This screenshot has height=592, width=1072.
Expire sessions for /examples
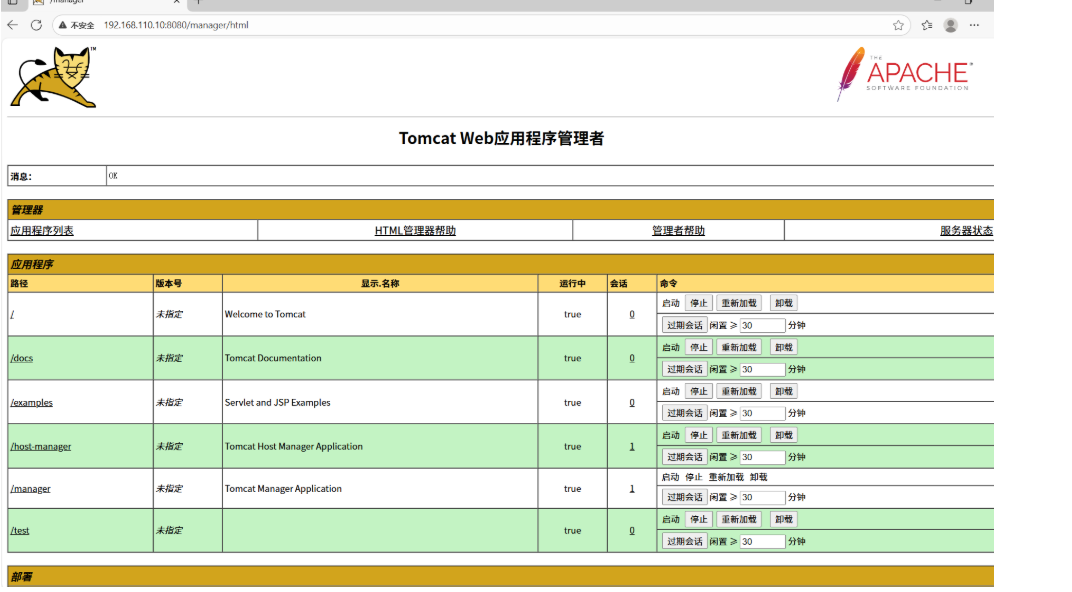684,413
